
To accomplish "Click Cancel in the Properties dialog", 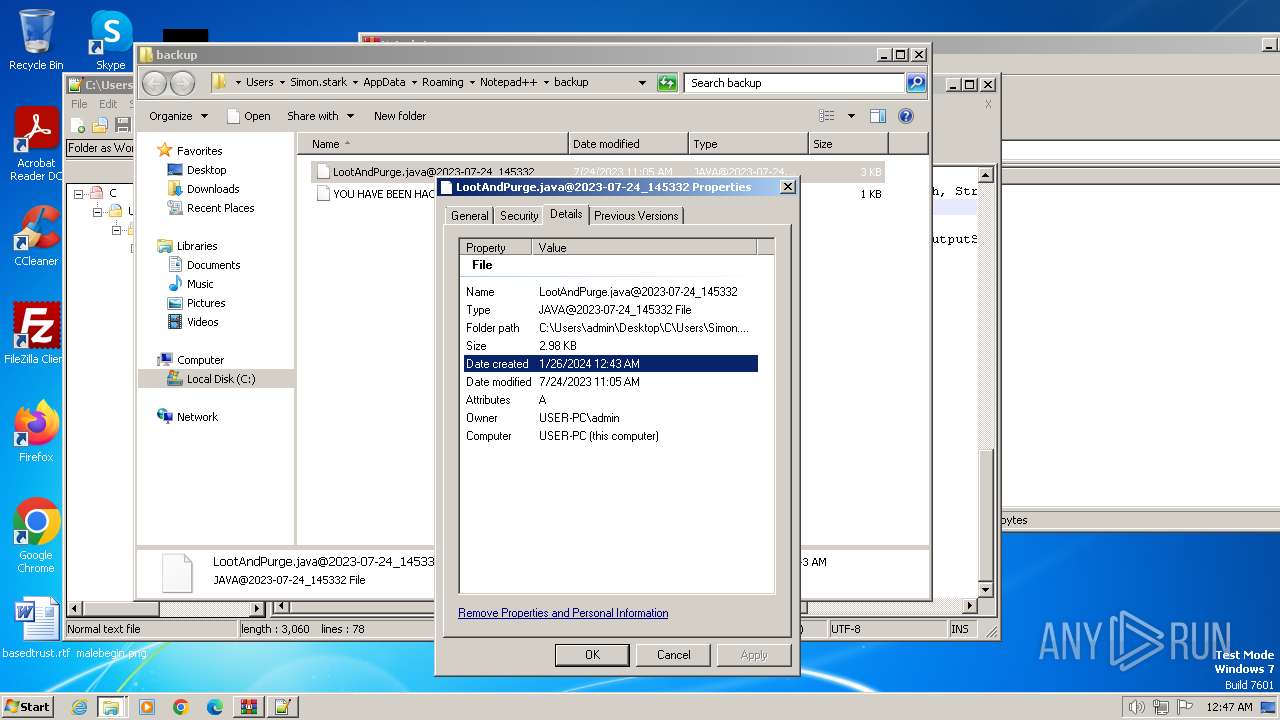I will click(673, 655).
